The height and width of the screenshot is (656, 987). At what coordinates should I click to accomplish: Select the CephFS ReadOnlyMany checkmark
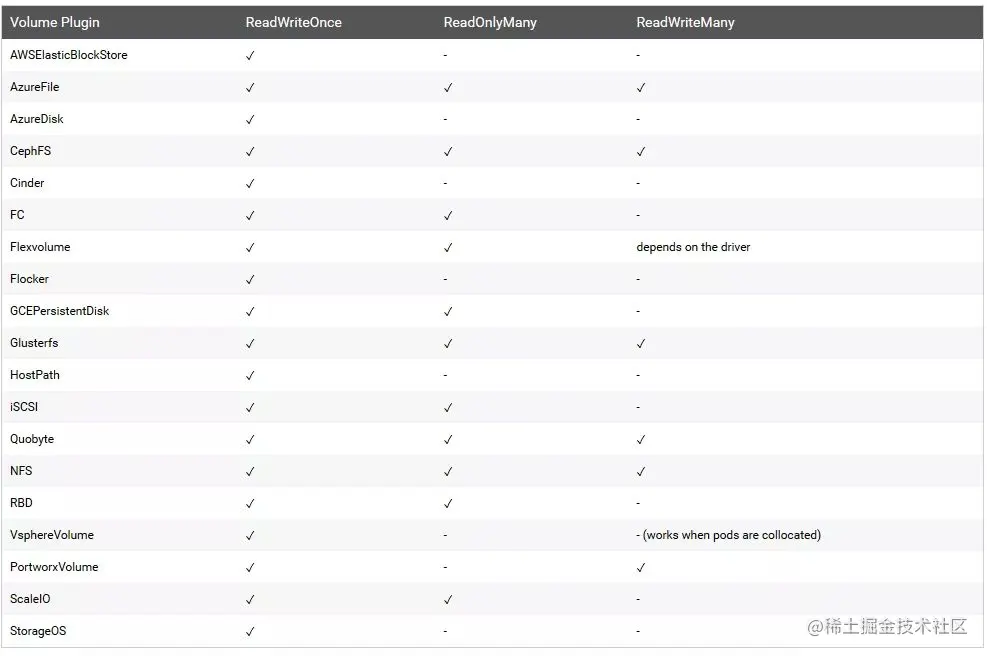(448, 152)
